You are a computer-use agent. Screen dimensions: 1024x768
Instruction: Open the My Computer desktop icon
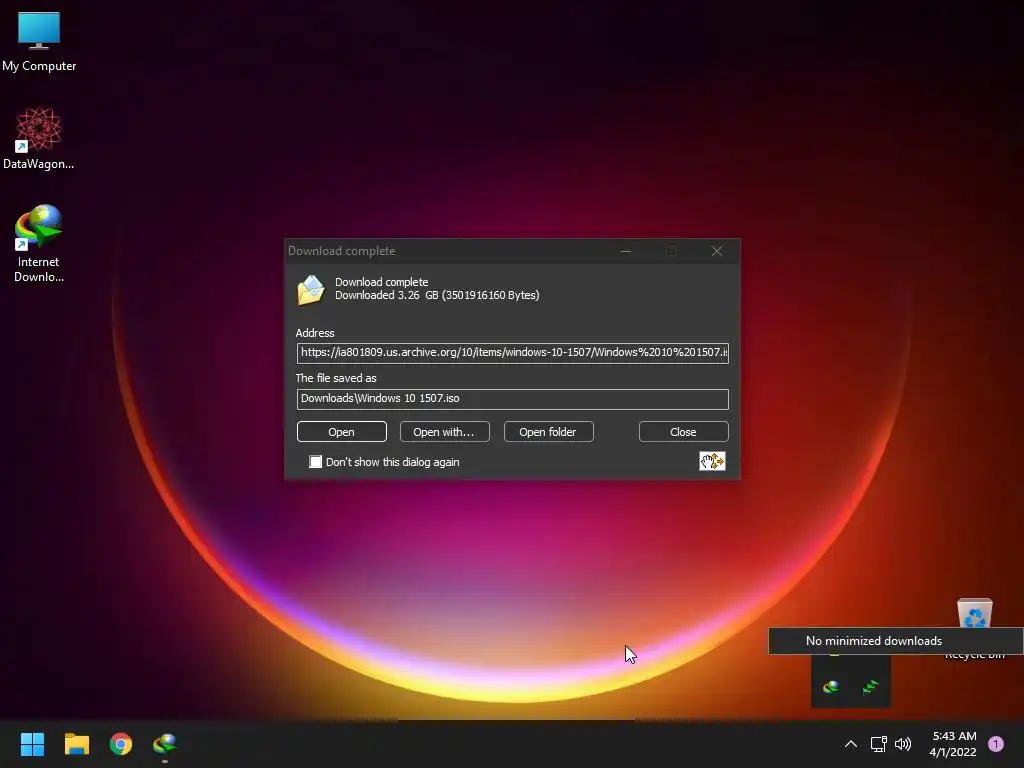coord(39,42)
